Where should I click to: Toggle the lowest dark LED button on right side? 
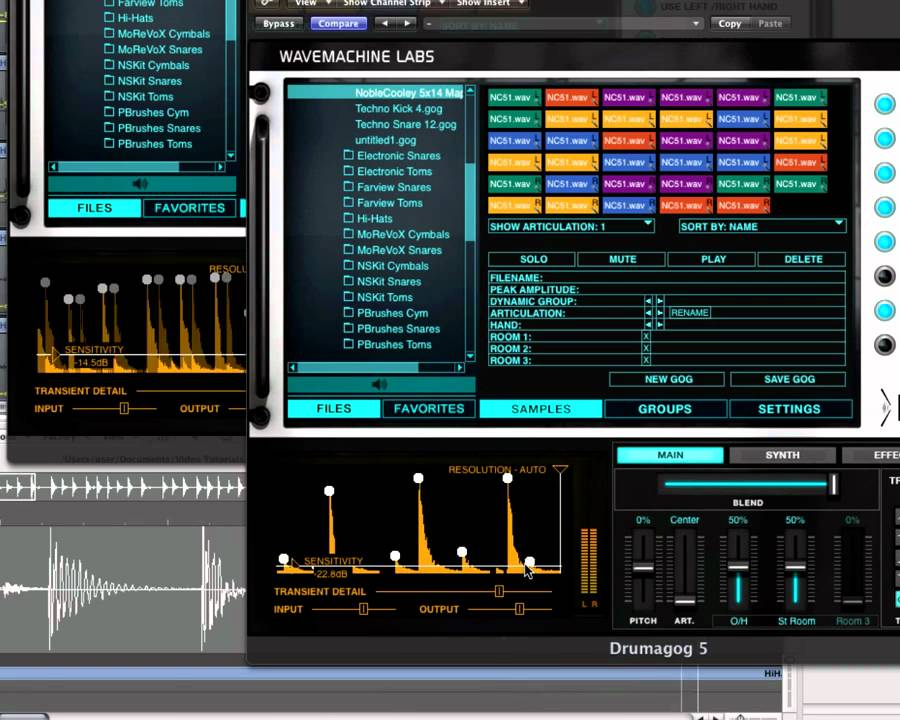[885, 345]
